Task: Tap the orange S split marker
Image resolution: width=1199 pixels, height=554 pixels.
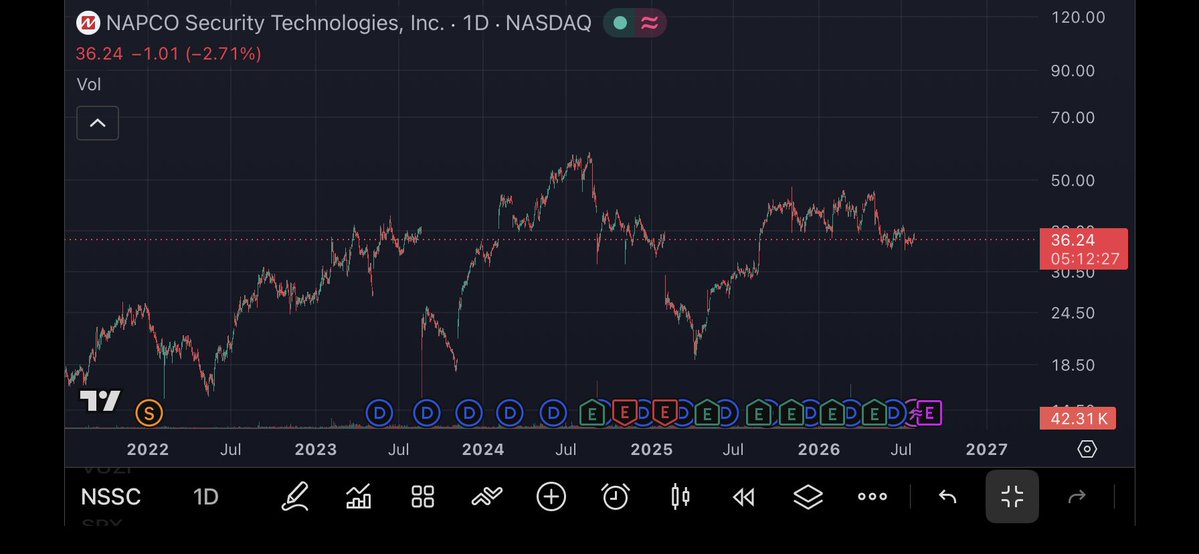Action: pos(149,413)
